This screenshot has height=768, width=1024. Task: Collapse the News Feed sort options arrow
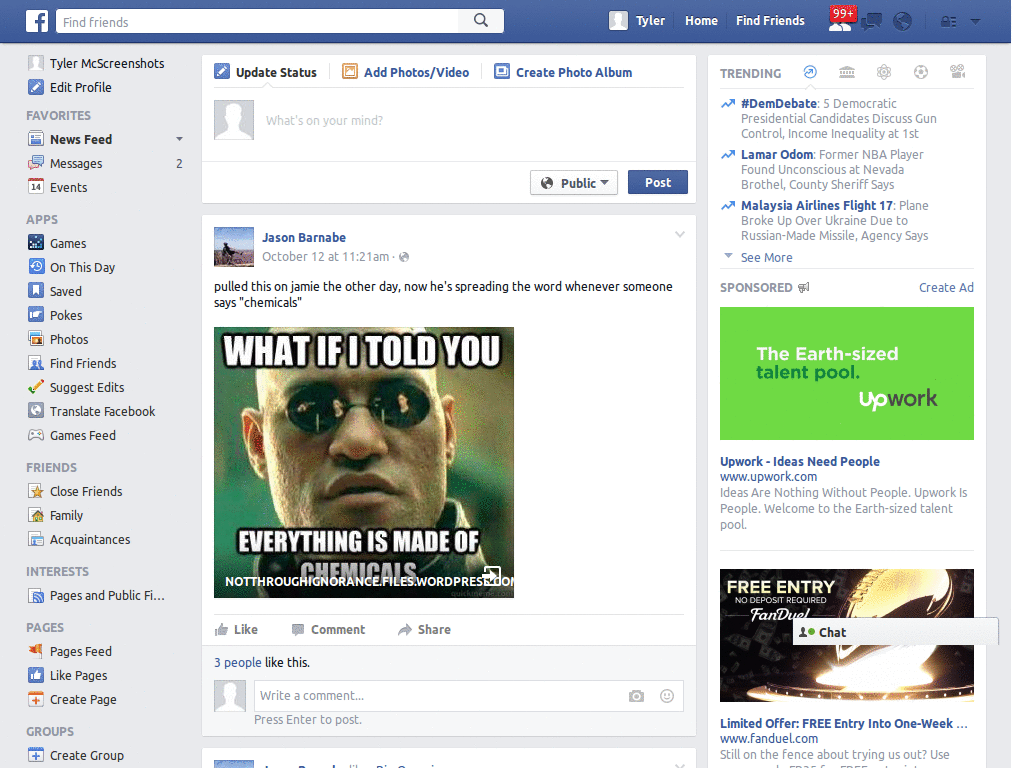pos(179,139)
